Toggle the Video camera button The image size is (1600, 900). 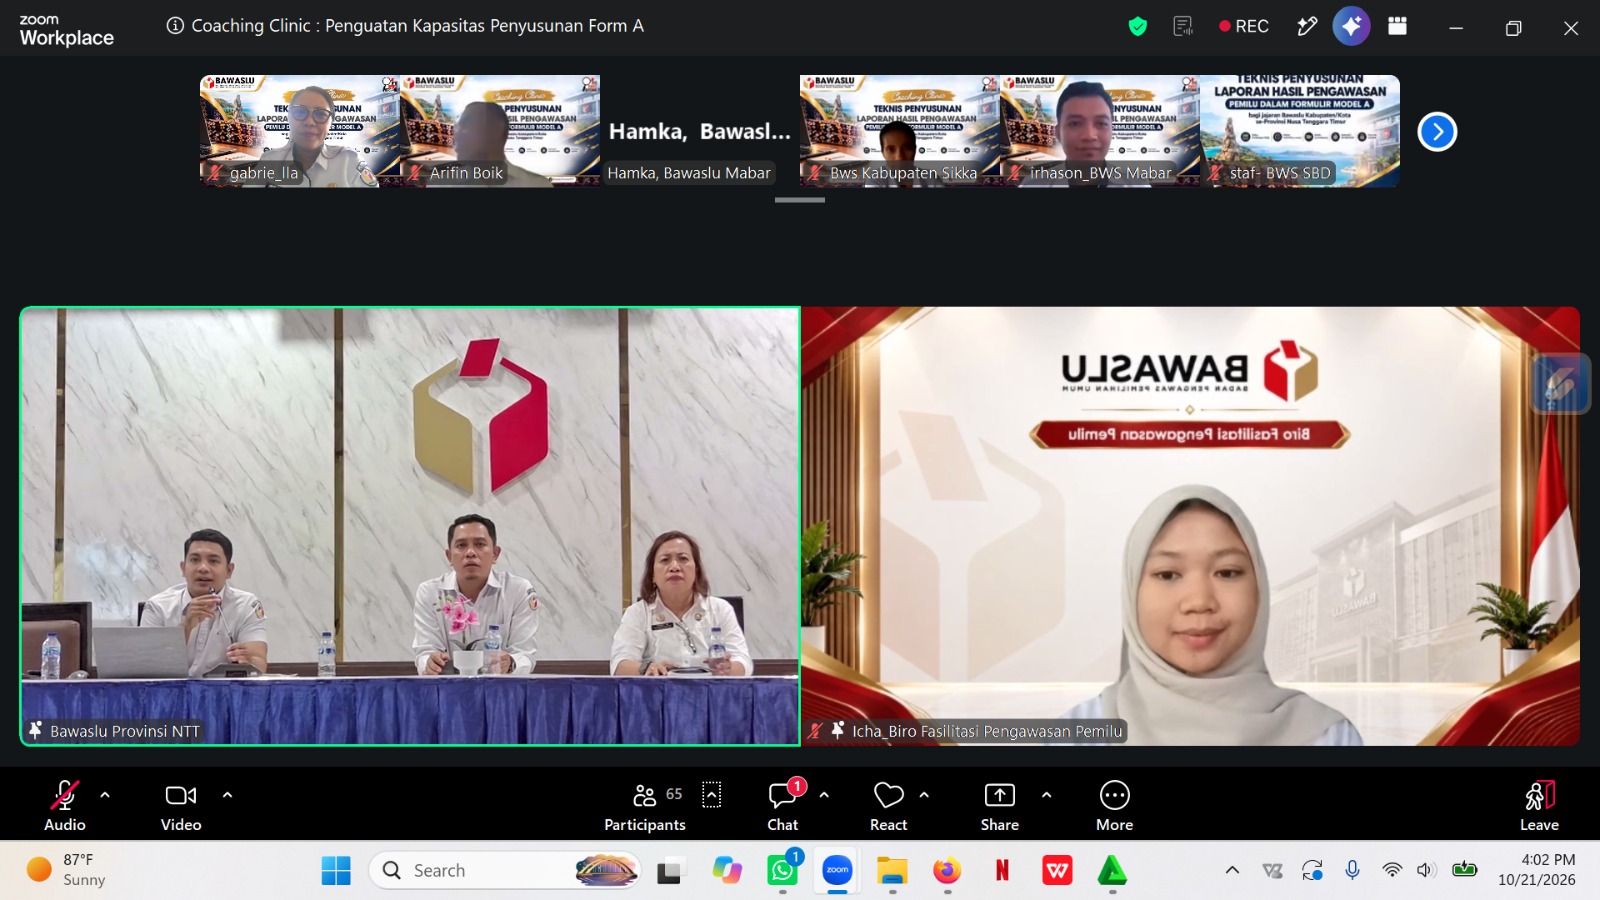coord(181,805)
